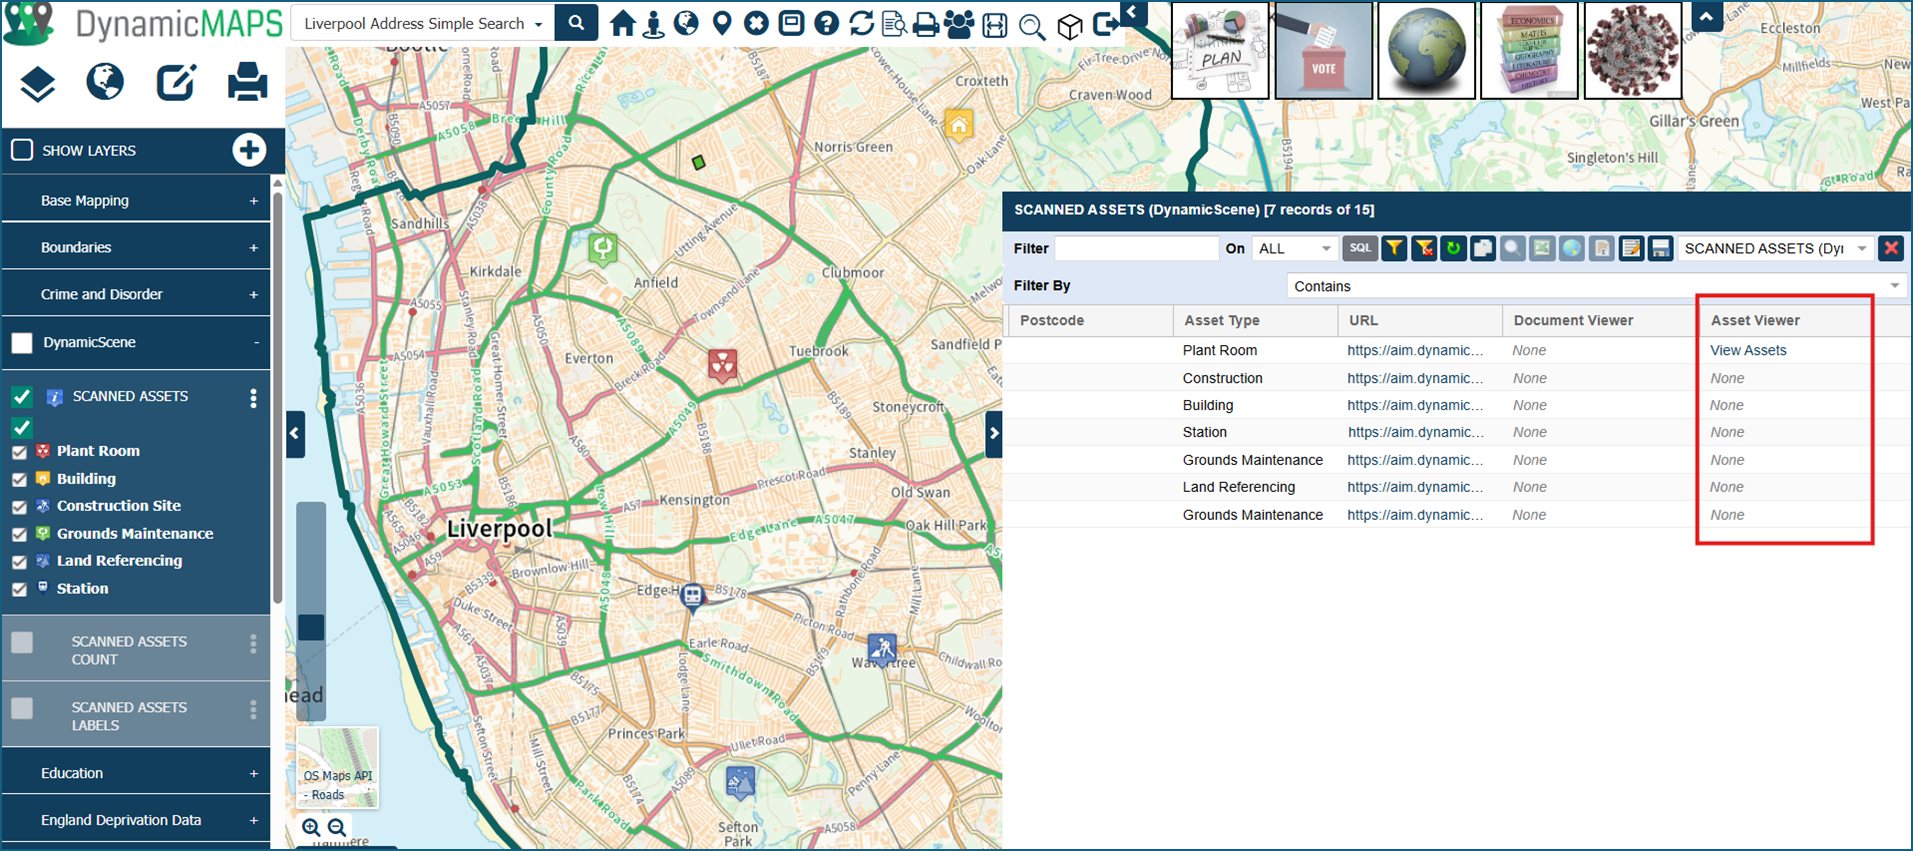
Task: Click the map zoom slider handle
Action: pyautogui.click(x=311, y=627)
